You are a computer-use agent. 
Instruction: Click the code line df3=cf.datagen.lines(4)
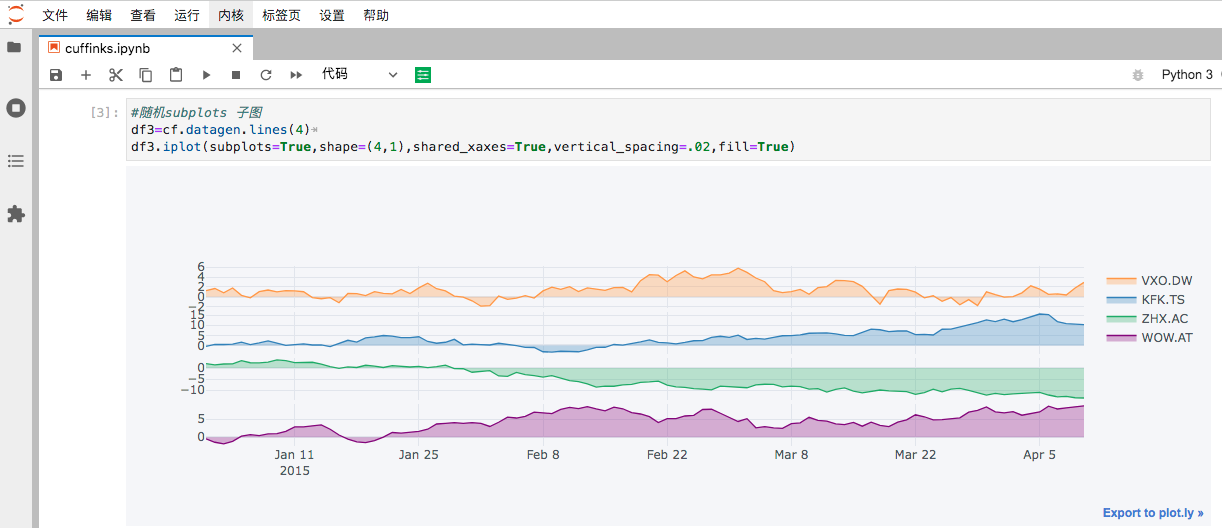(x=220, y=130)
